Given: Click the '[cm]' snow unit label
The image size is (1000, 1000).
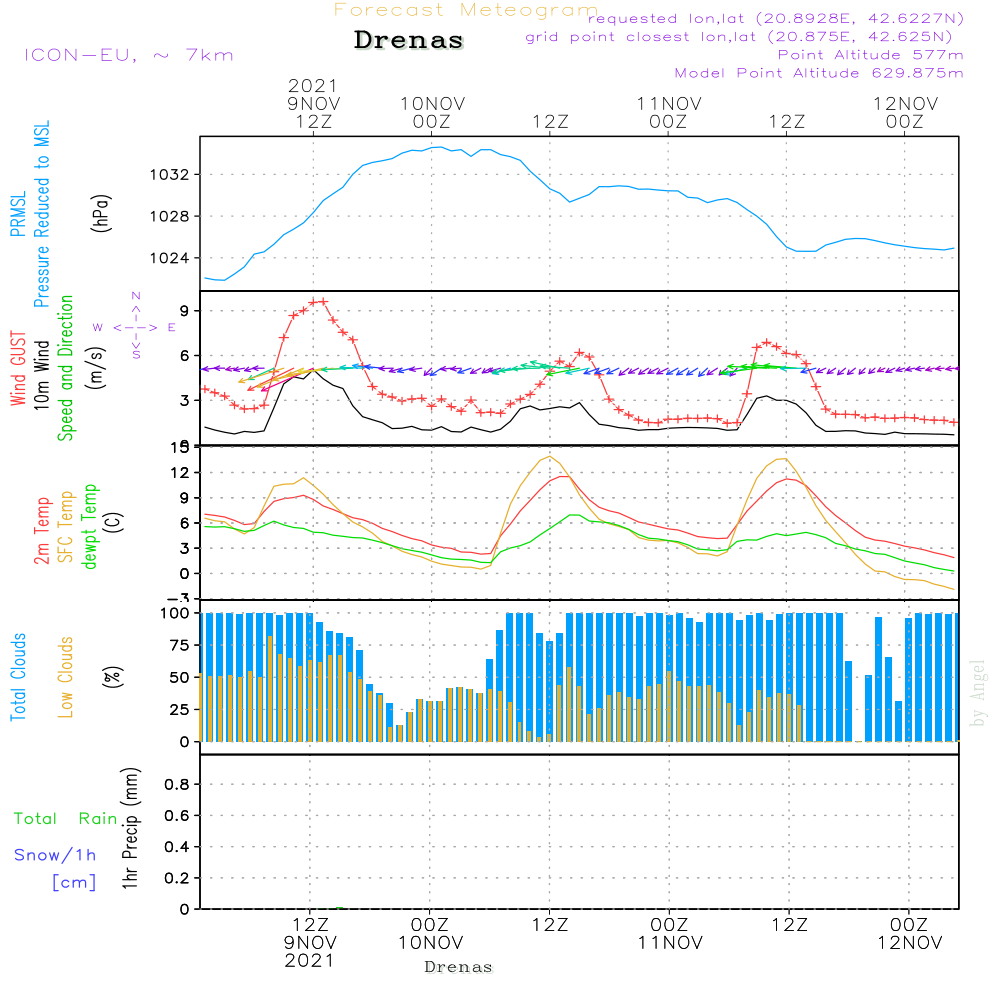Looking at the screenshot, I should 74,883.
